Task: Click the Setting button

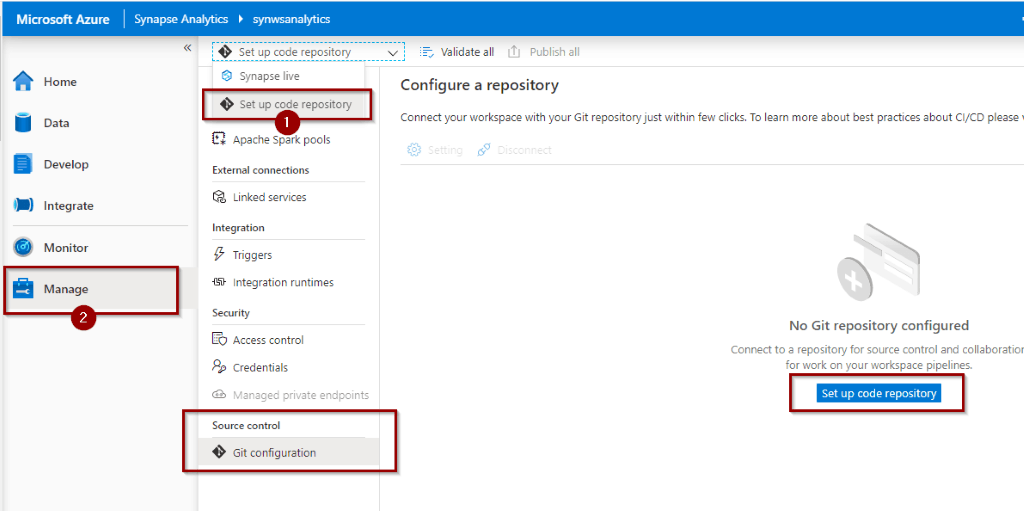Action: [435, 150]
